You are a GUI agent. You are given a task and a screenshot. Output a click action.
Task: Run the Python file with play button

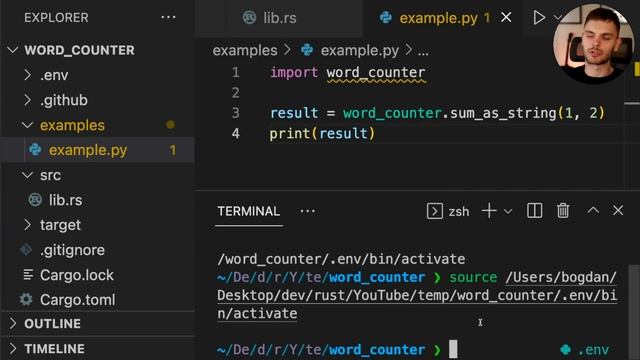[539, 18]
